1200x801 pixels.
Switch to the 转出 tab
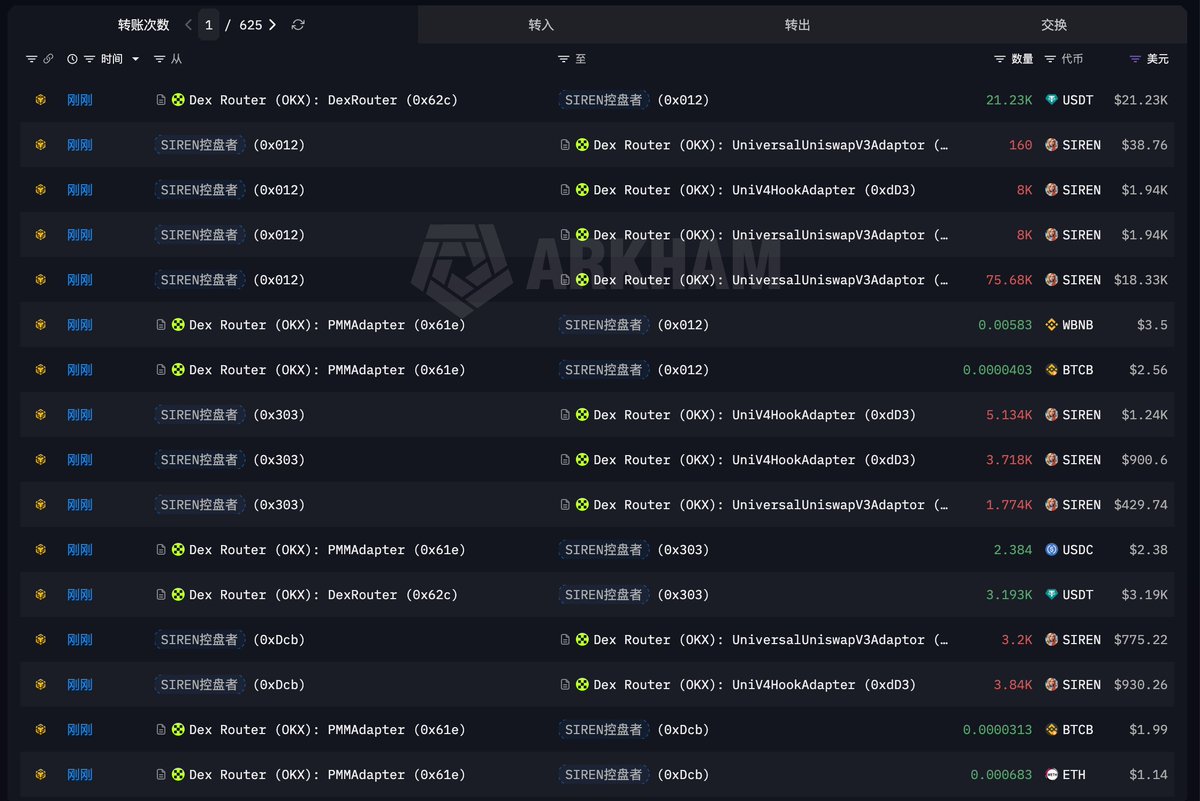[x=797, y=25]
